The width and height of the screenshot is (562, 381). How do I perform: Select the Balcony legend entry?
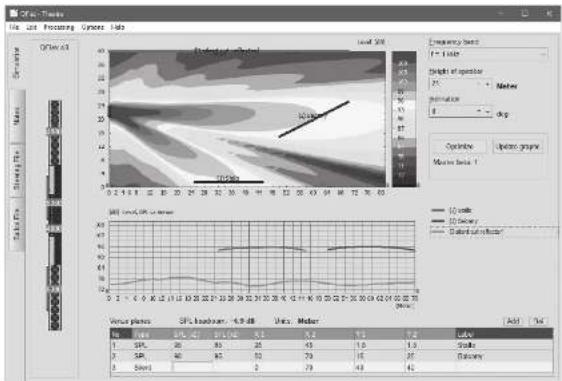click(455, 221)
